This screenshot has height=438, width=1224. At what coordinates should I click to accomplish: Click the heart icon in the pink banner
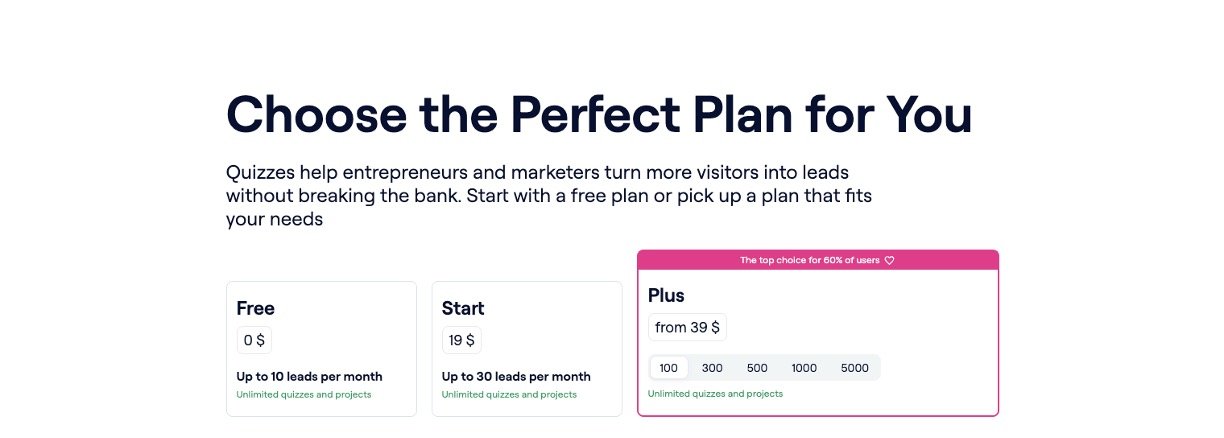coord(889,260)
